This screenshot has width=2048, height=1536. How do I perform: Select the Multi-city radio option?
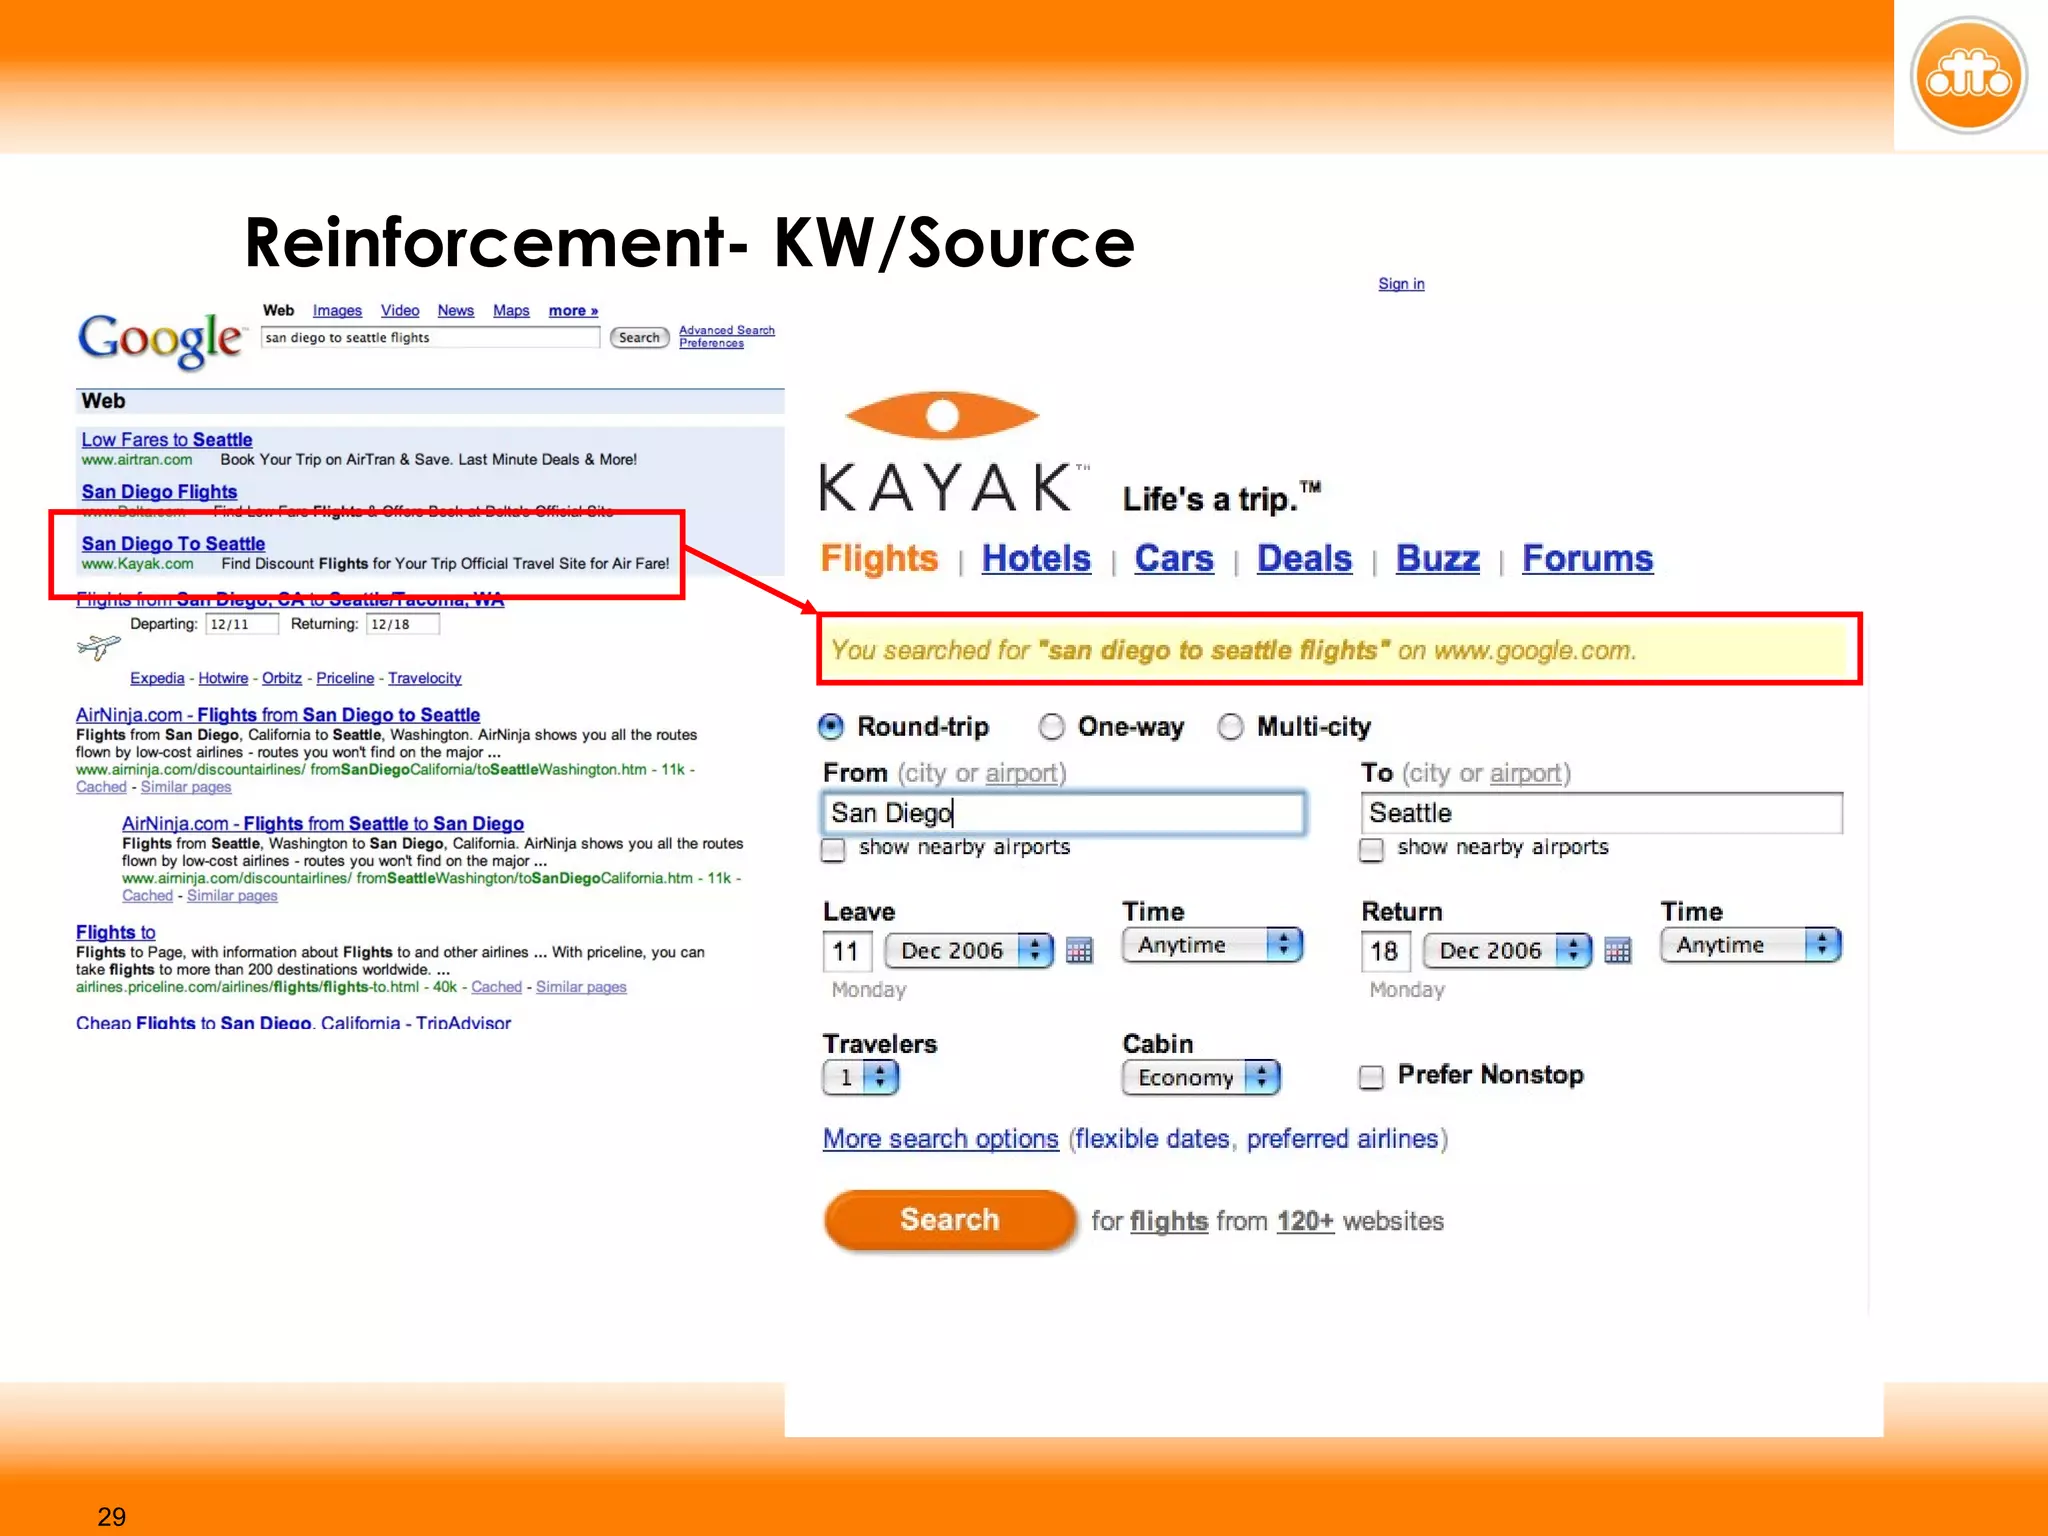pyautogui.click(x=1230, y=727)
